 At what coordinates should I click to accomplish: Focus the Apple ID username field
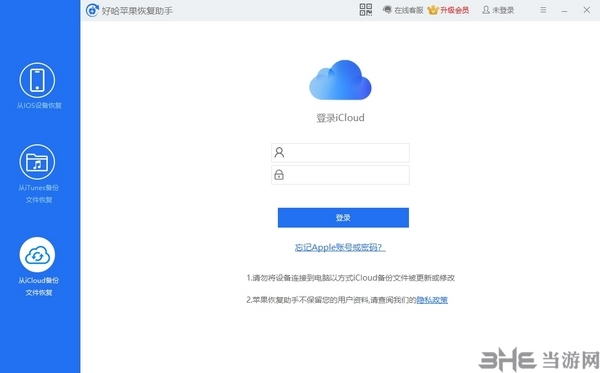point(340,153)
